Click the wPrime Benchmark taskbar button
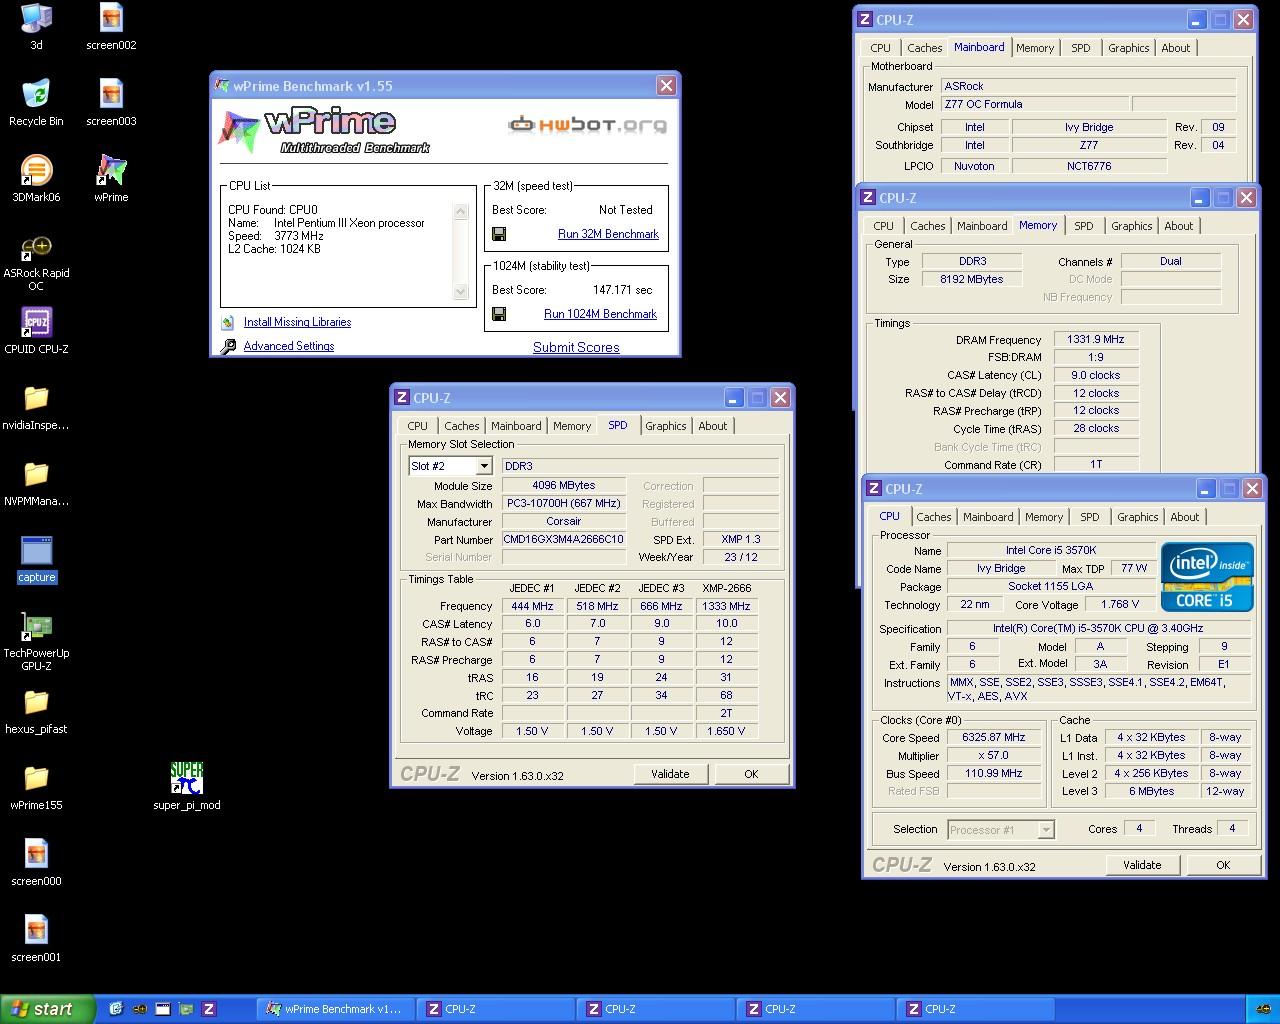This screenshot has height=1024, width=1280. coord(334,1009)
